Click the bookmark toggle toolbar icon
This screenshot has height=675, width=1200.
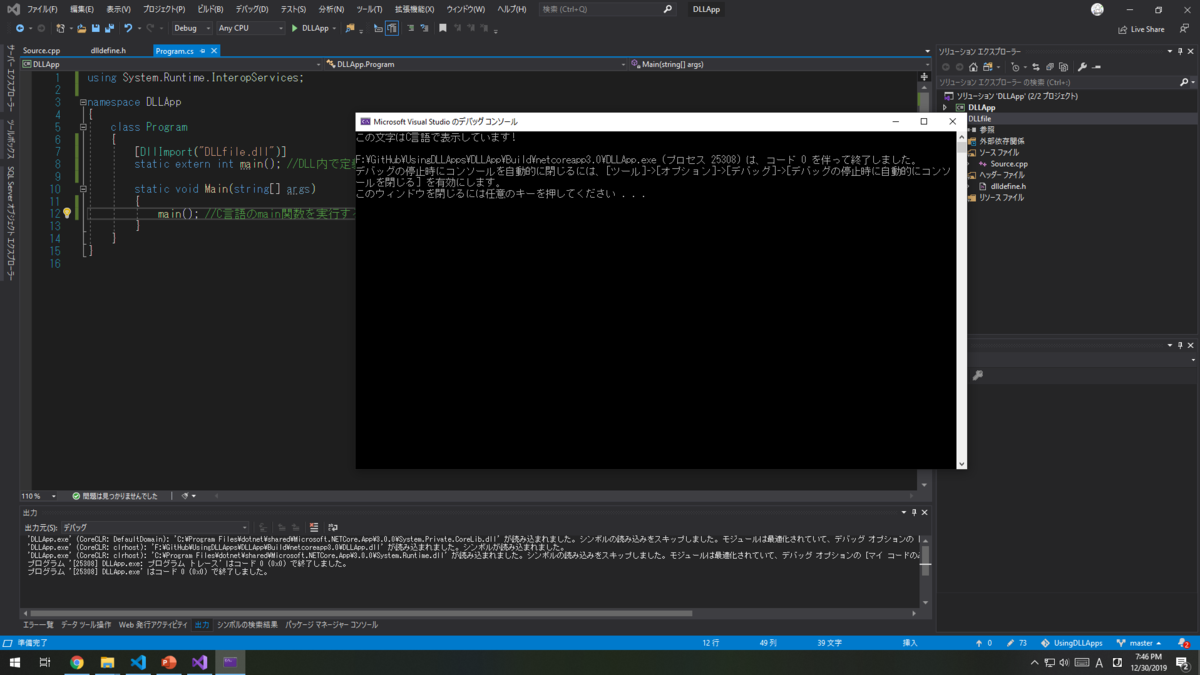(443, 28)
